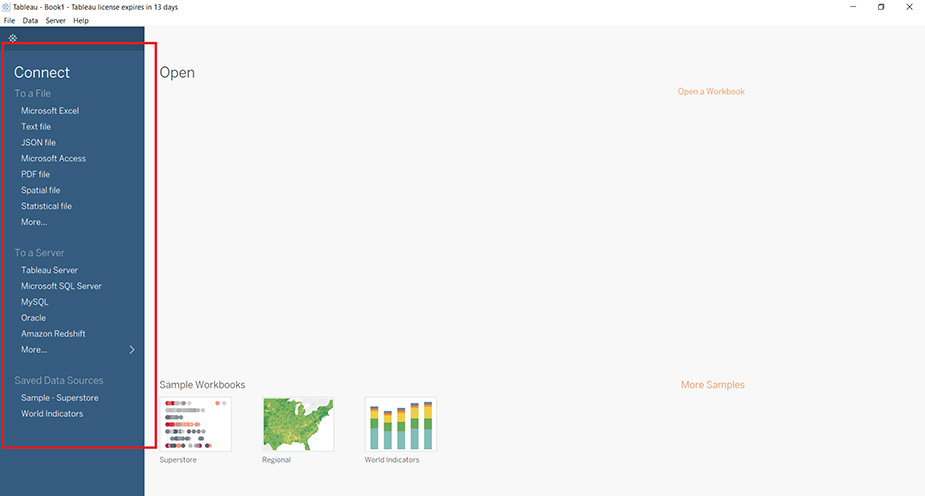Connect to a PDF file
925x496 pixels.
point(35,175)
